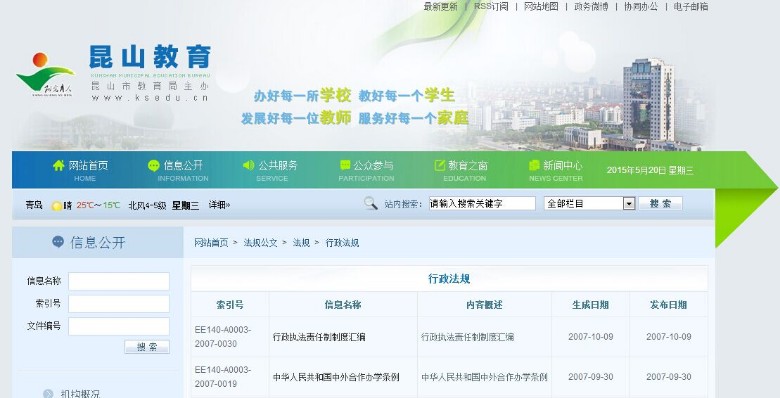Open 网站地图 in the top menu
780x398 pixels.
point(541,6)
